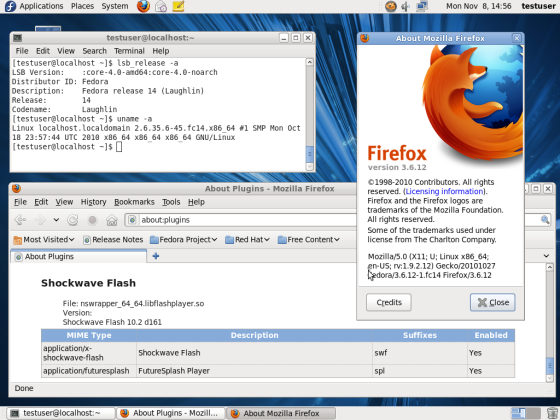Open the Release Notes bookmark

tap(113, 240)
